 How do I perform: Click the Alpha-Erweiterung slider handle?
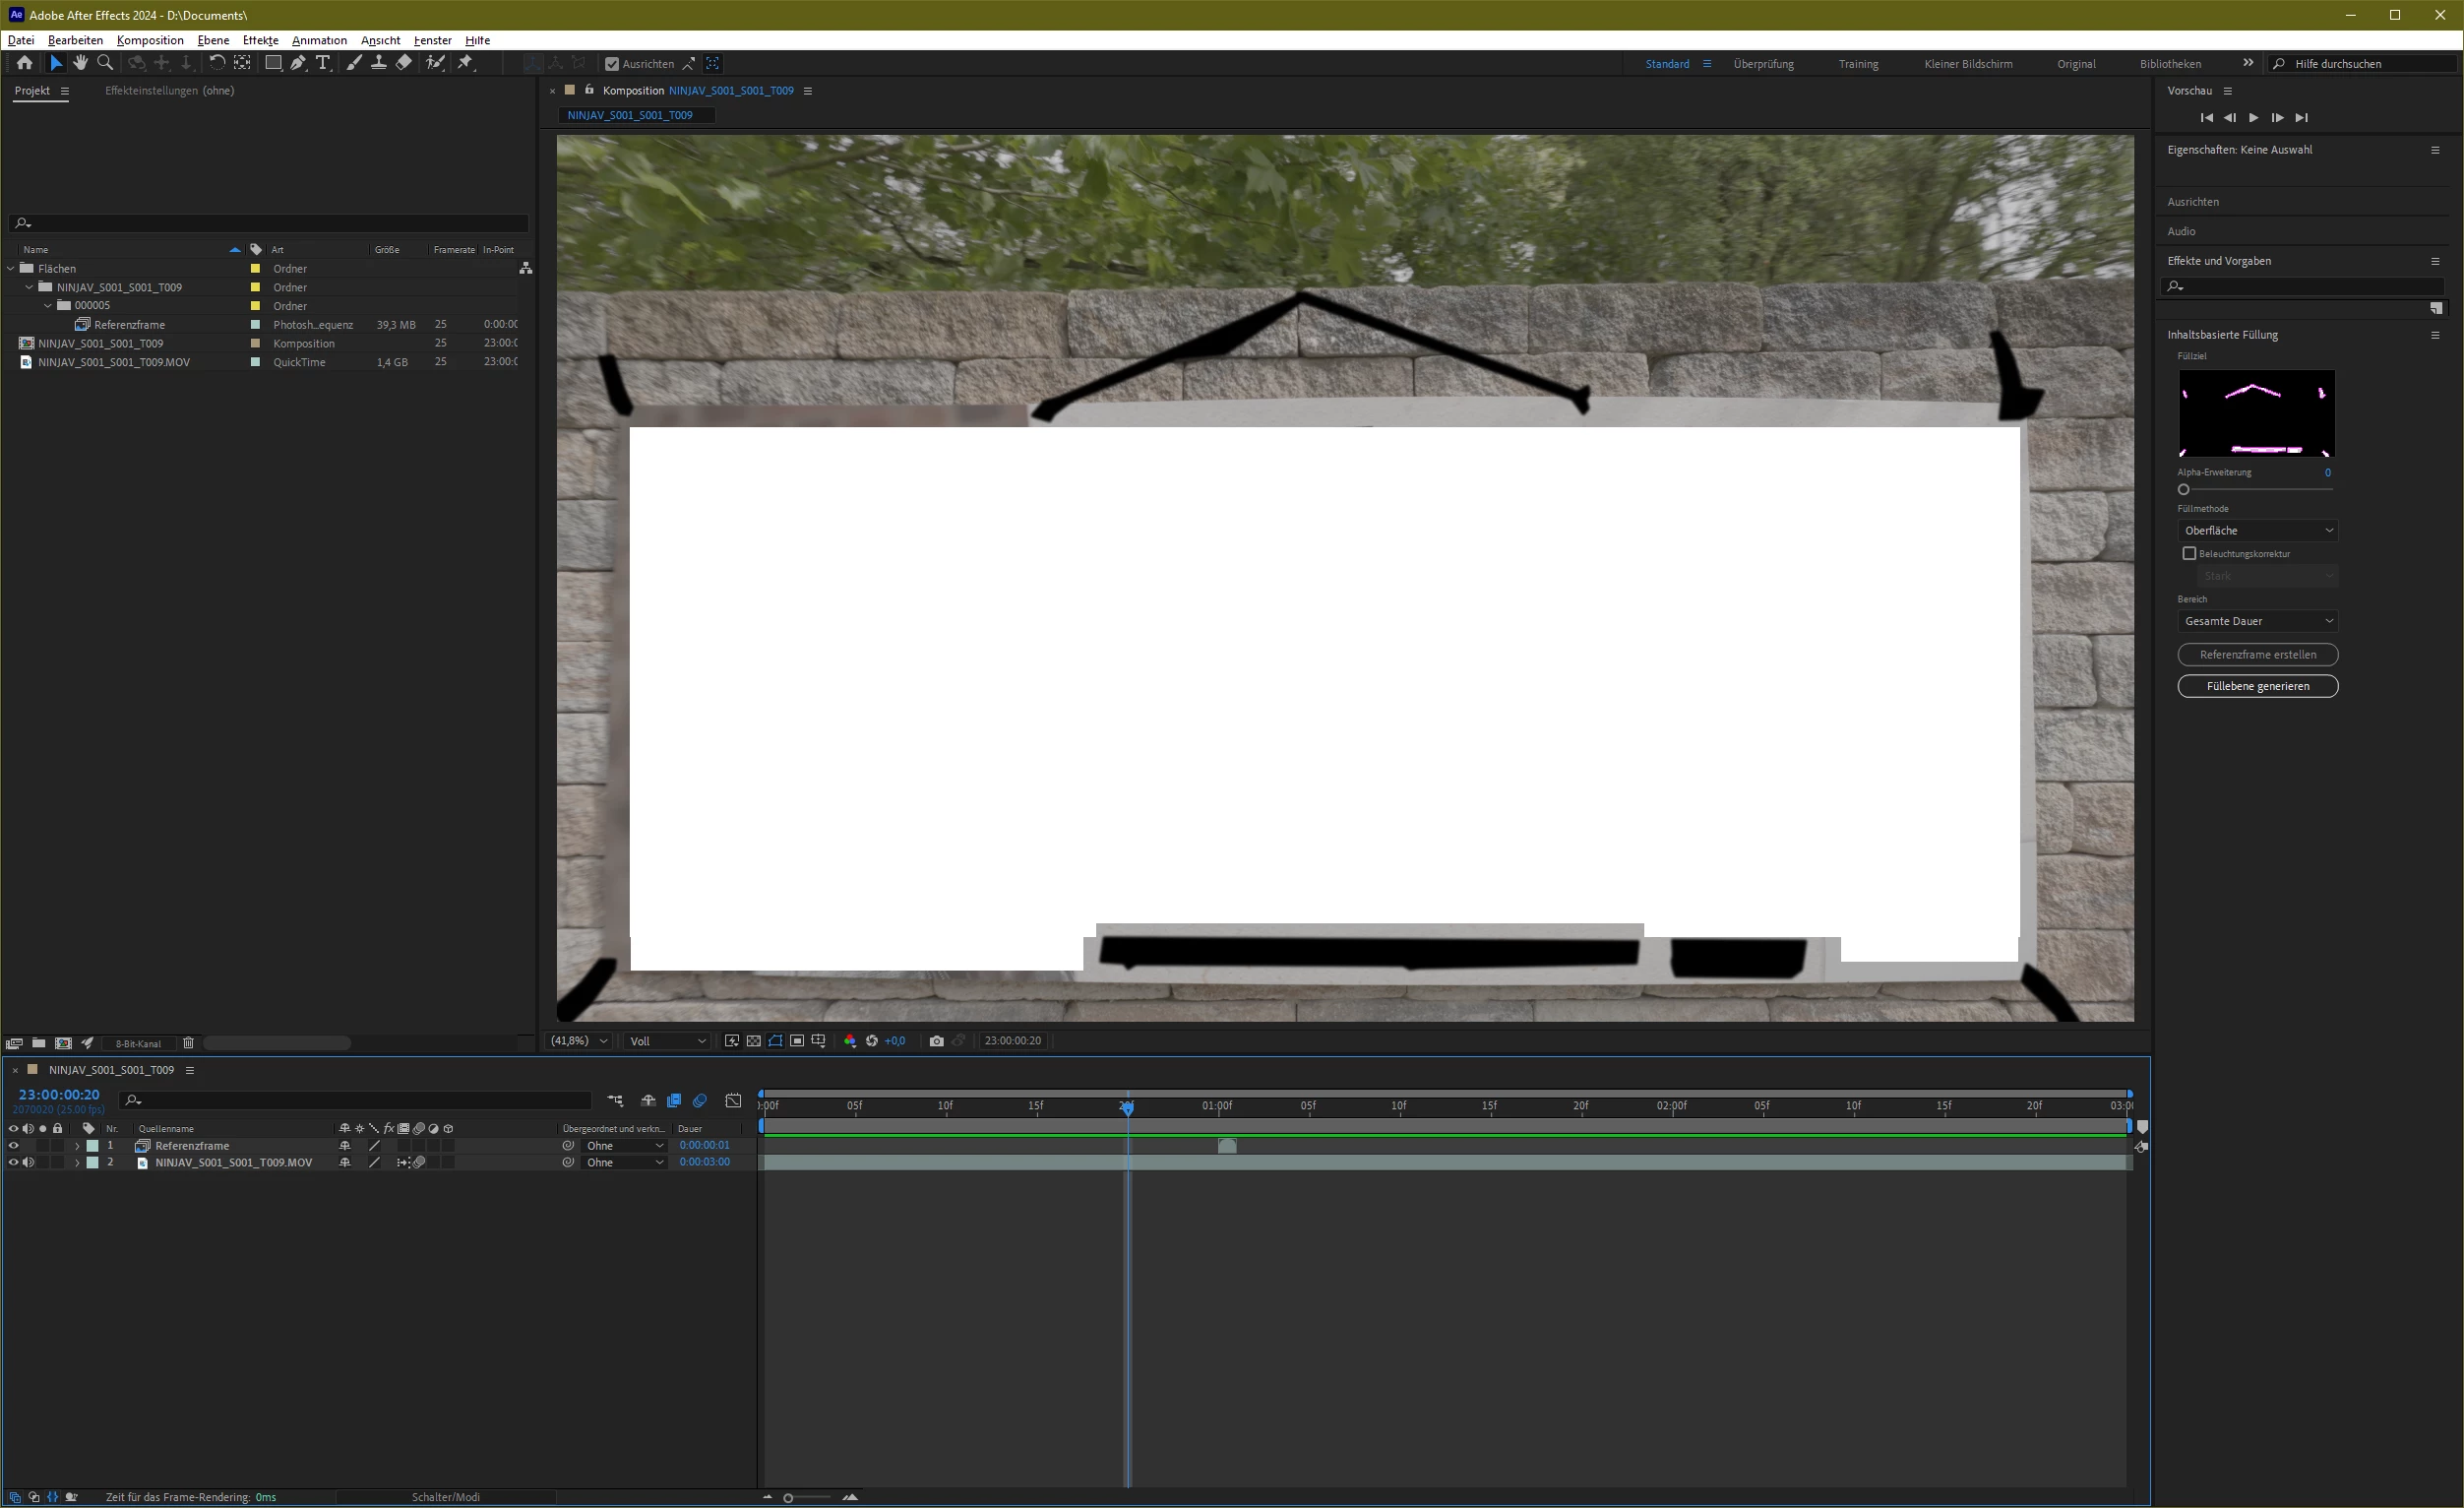pos(2184,490)
